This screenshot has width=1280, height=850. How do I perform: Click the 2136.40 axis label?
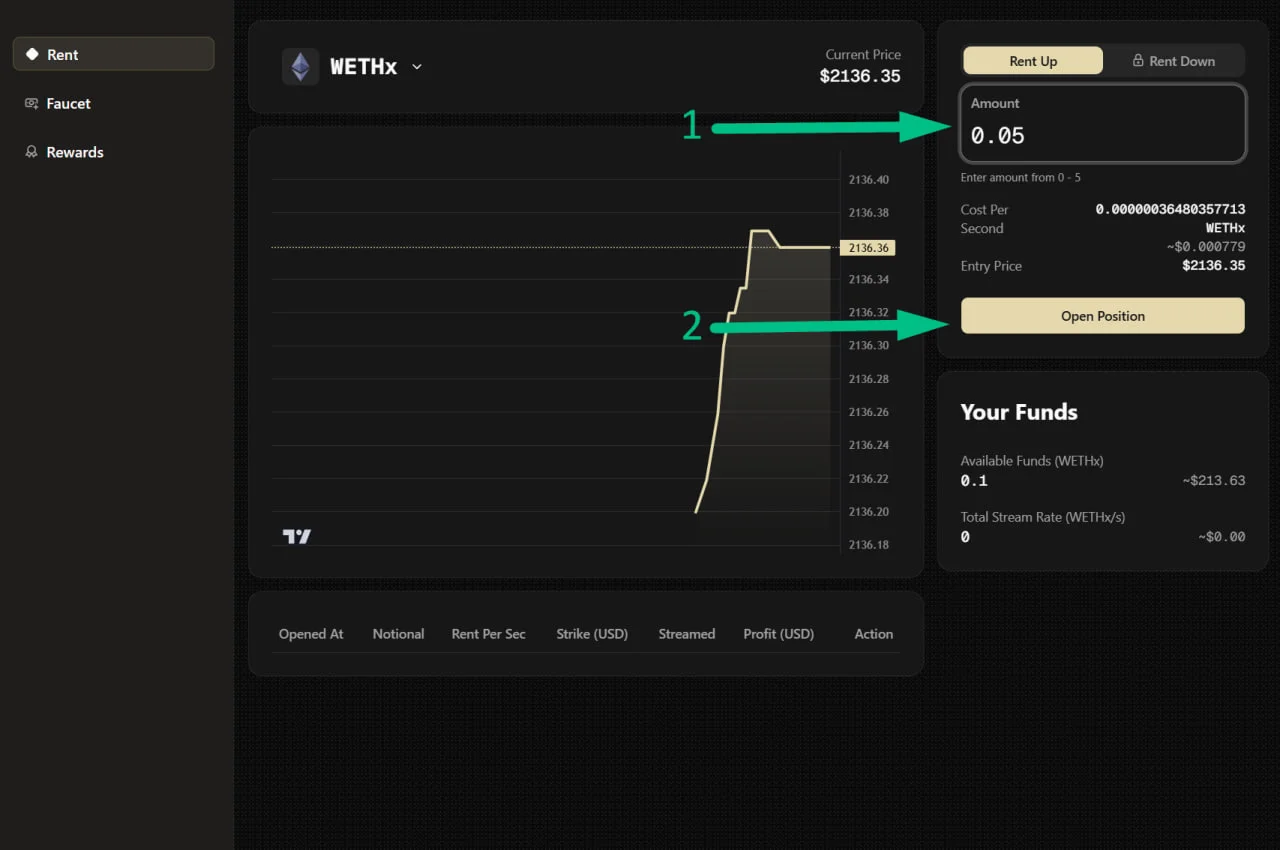tap(868, 180)
